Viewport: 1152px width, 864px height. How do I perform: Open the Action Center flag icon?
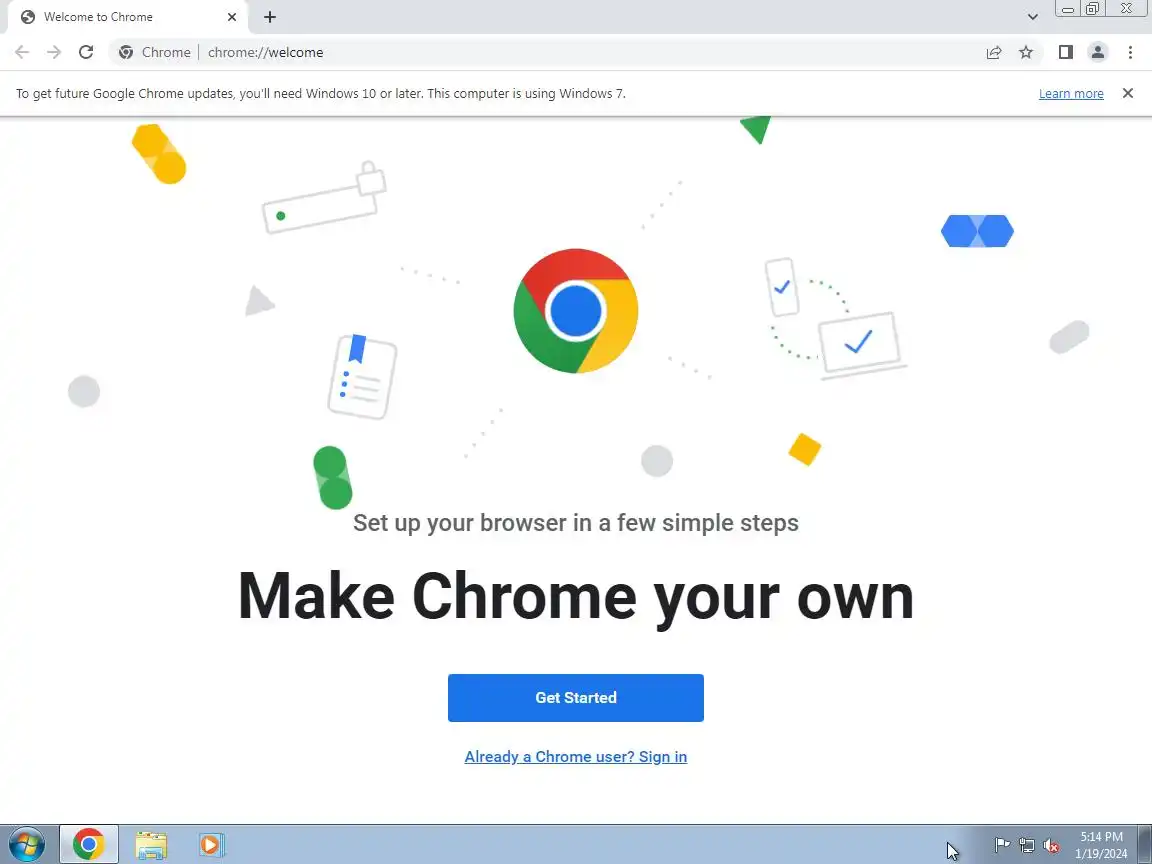coord(1002,846)
